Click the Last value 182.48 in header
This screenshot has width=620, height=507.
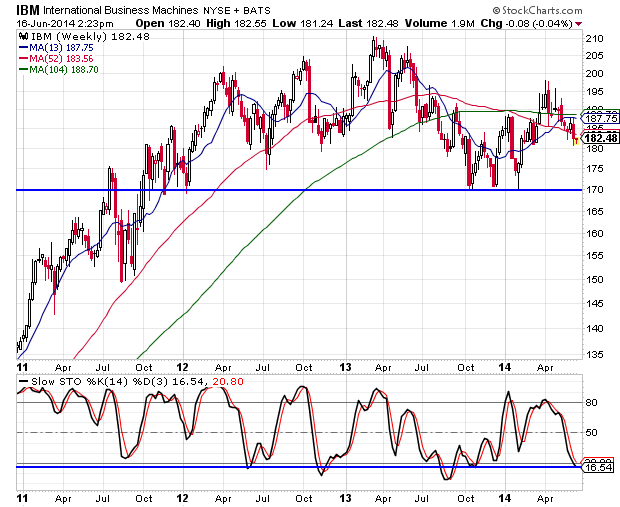[x=382, y=24]
